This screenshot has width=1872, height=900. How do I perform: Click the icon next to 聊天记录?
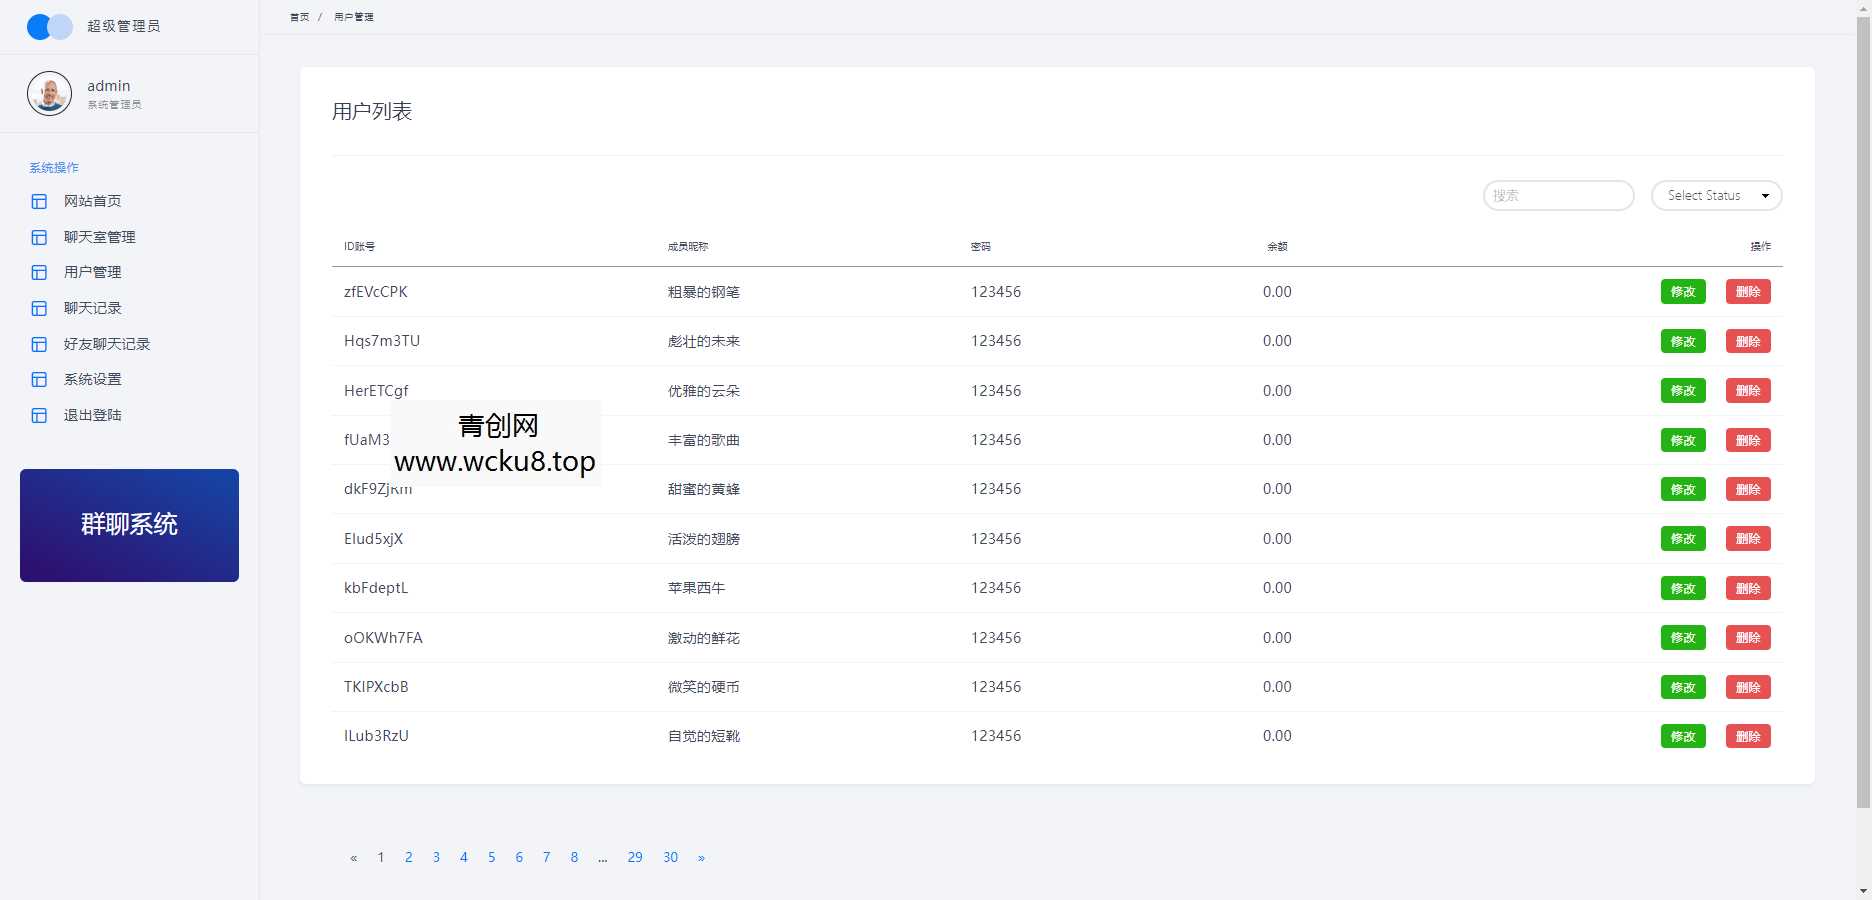[x=39, y=308]
